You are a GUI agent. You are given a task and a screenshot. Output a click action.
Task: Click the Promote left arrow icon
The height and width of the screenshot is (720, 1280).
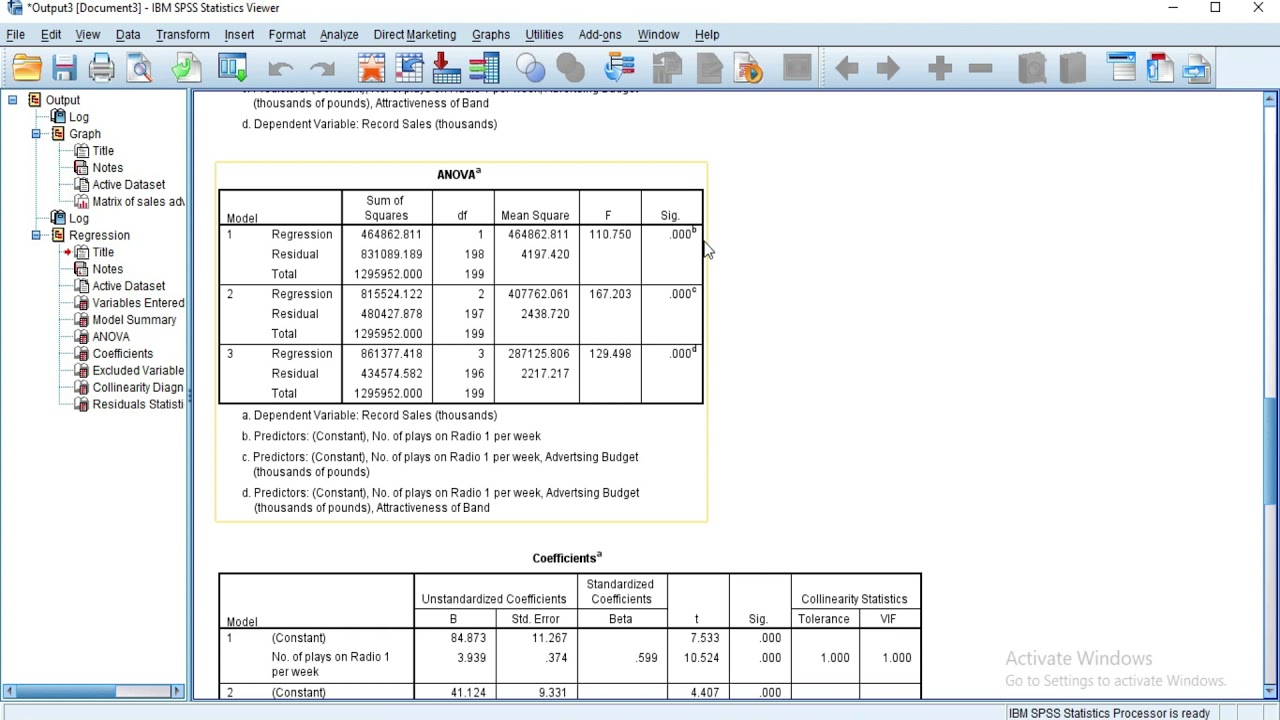coord(847,68)
